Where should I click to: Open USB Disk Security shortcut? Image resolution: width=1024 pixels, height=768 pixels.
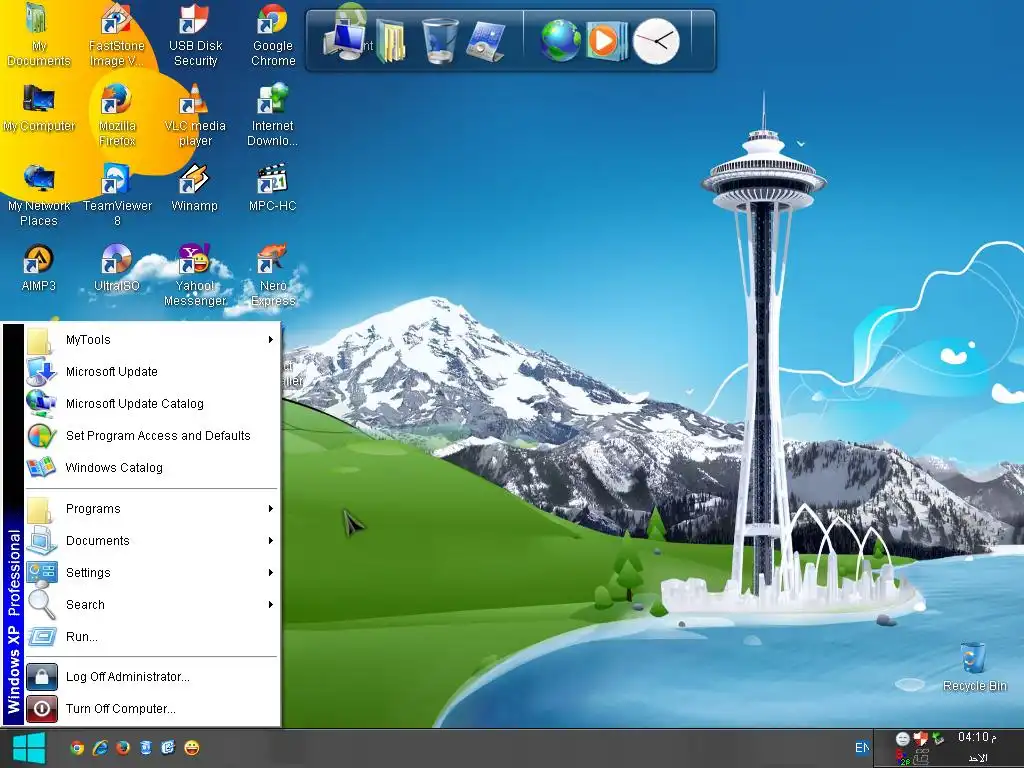pos(195,36)
